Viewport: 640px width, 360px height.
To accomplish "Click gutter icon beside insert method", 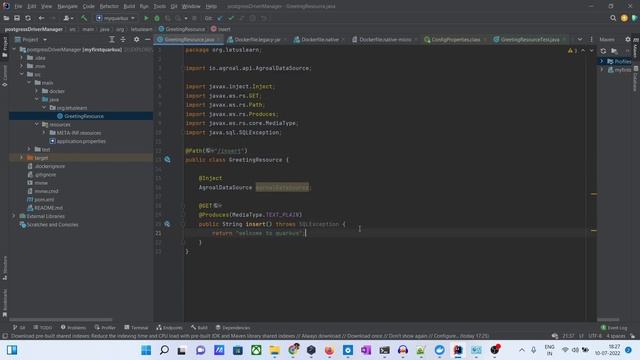I will (167, 224).
